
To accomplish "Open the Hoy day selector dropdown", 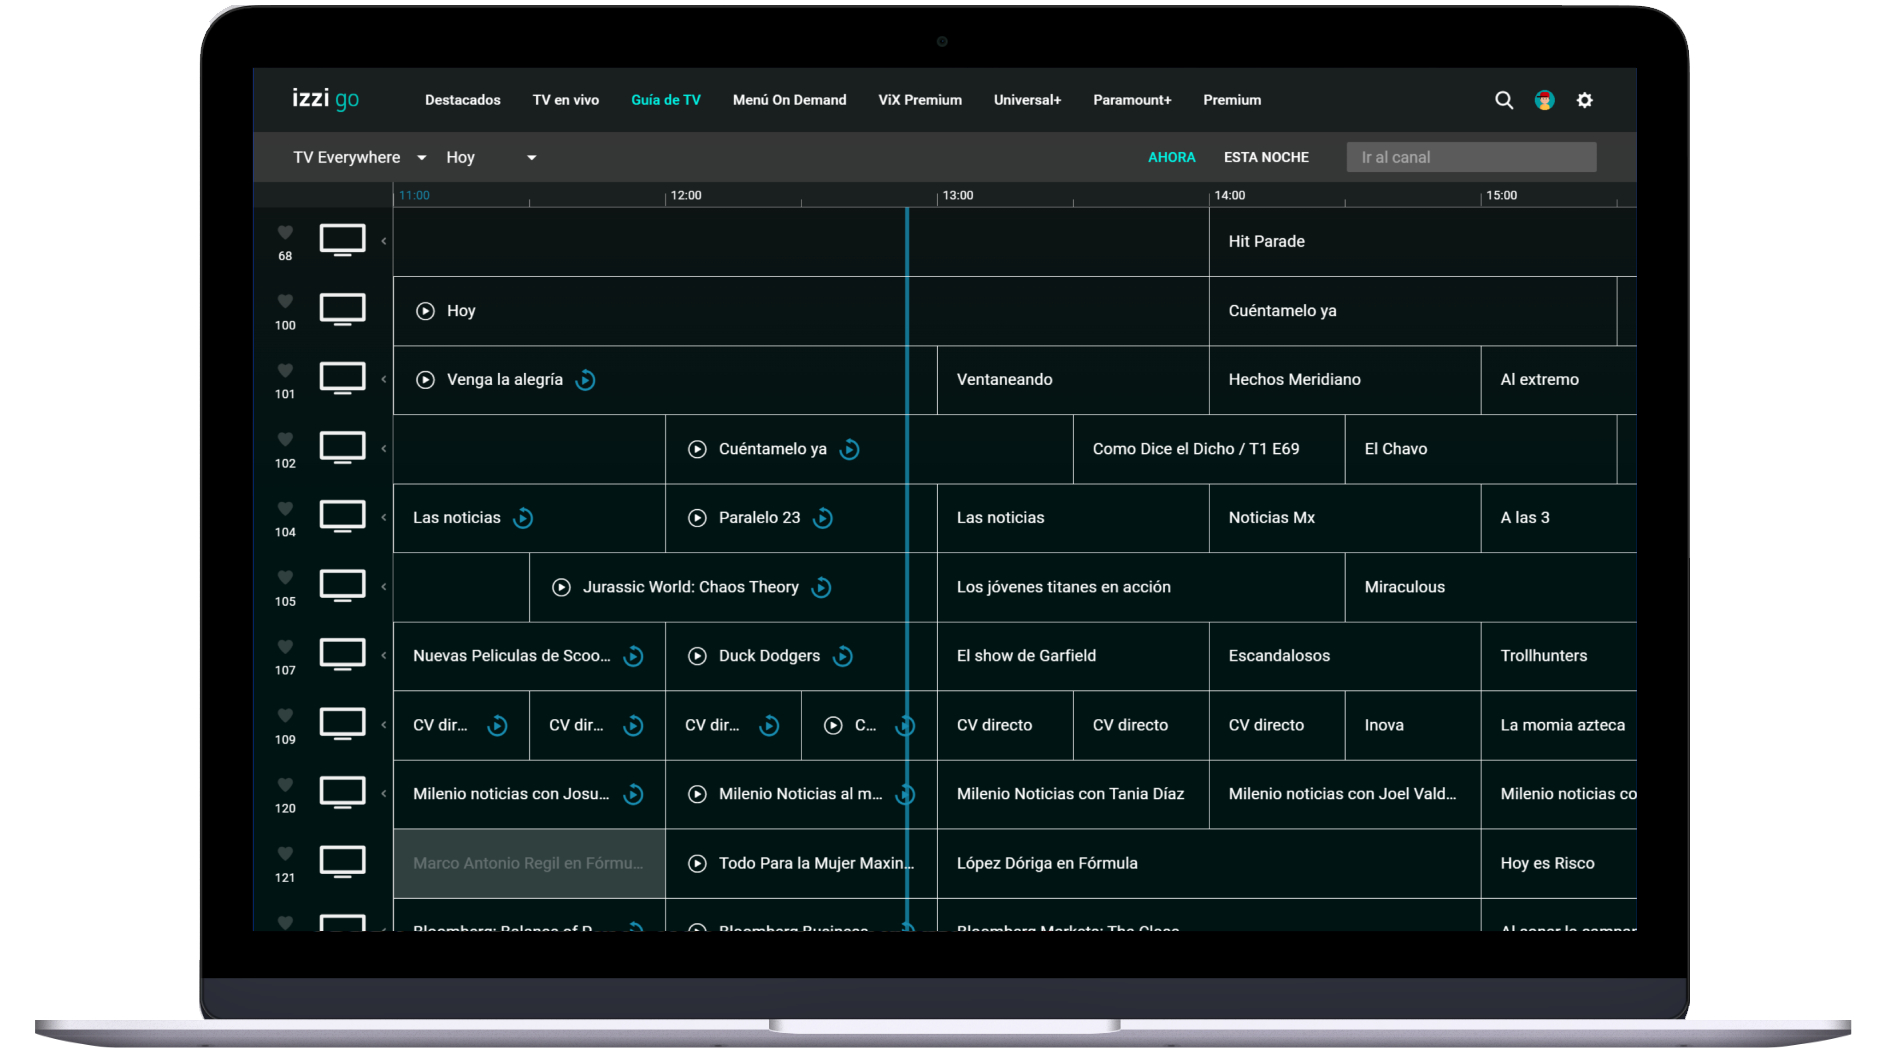I will 491,157.
